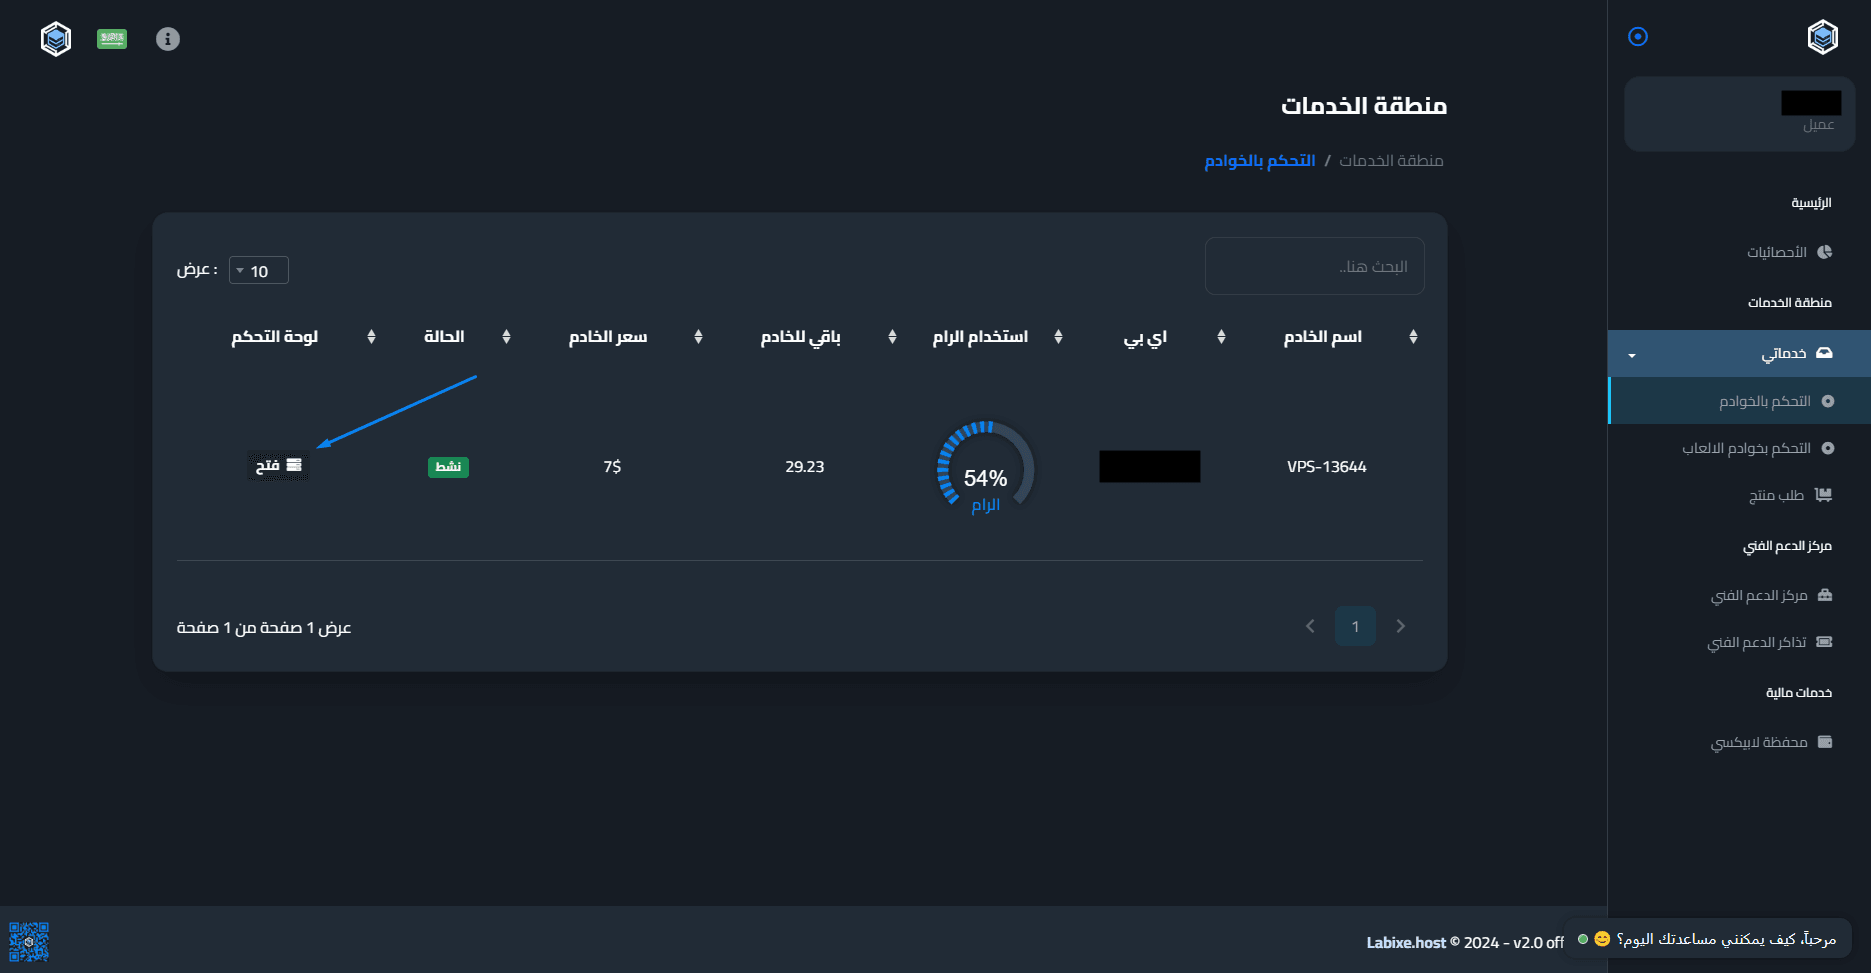Click the 7$ price cell
This screenshot has height=973, width=1871.
pyautogui.click(x=612, y=467)
